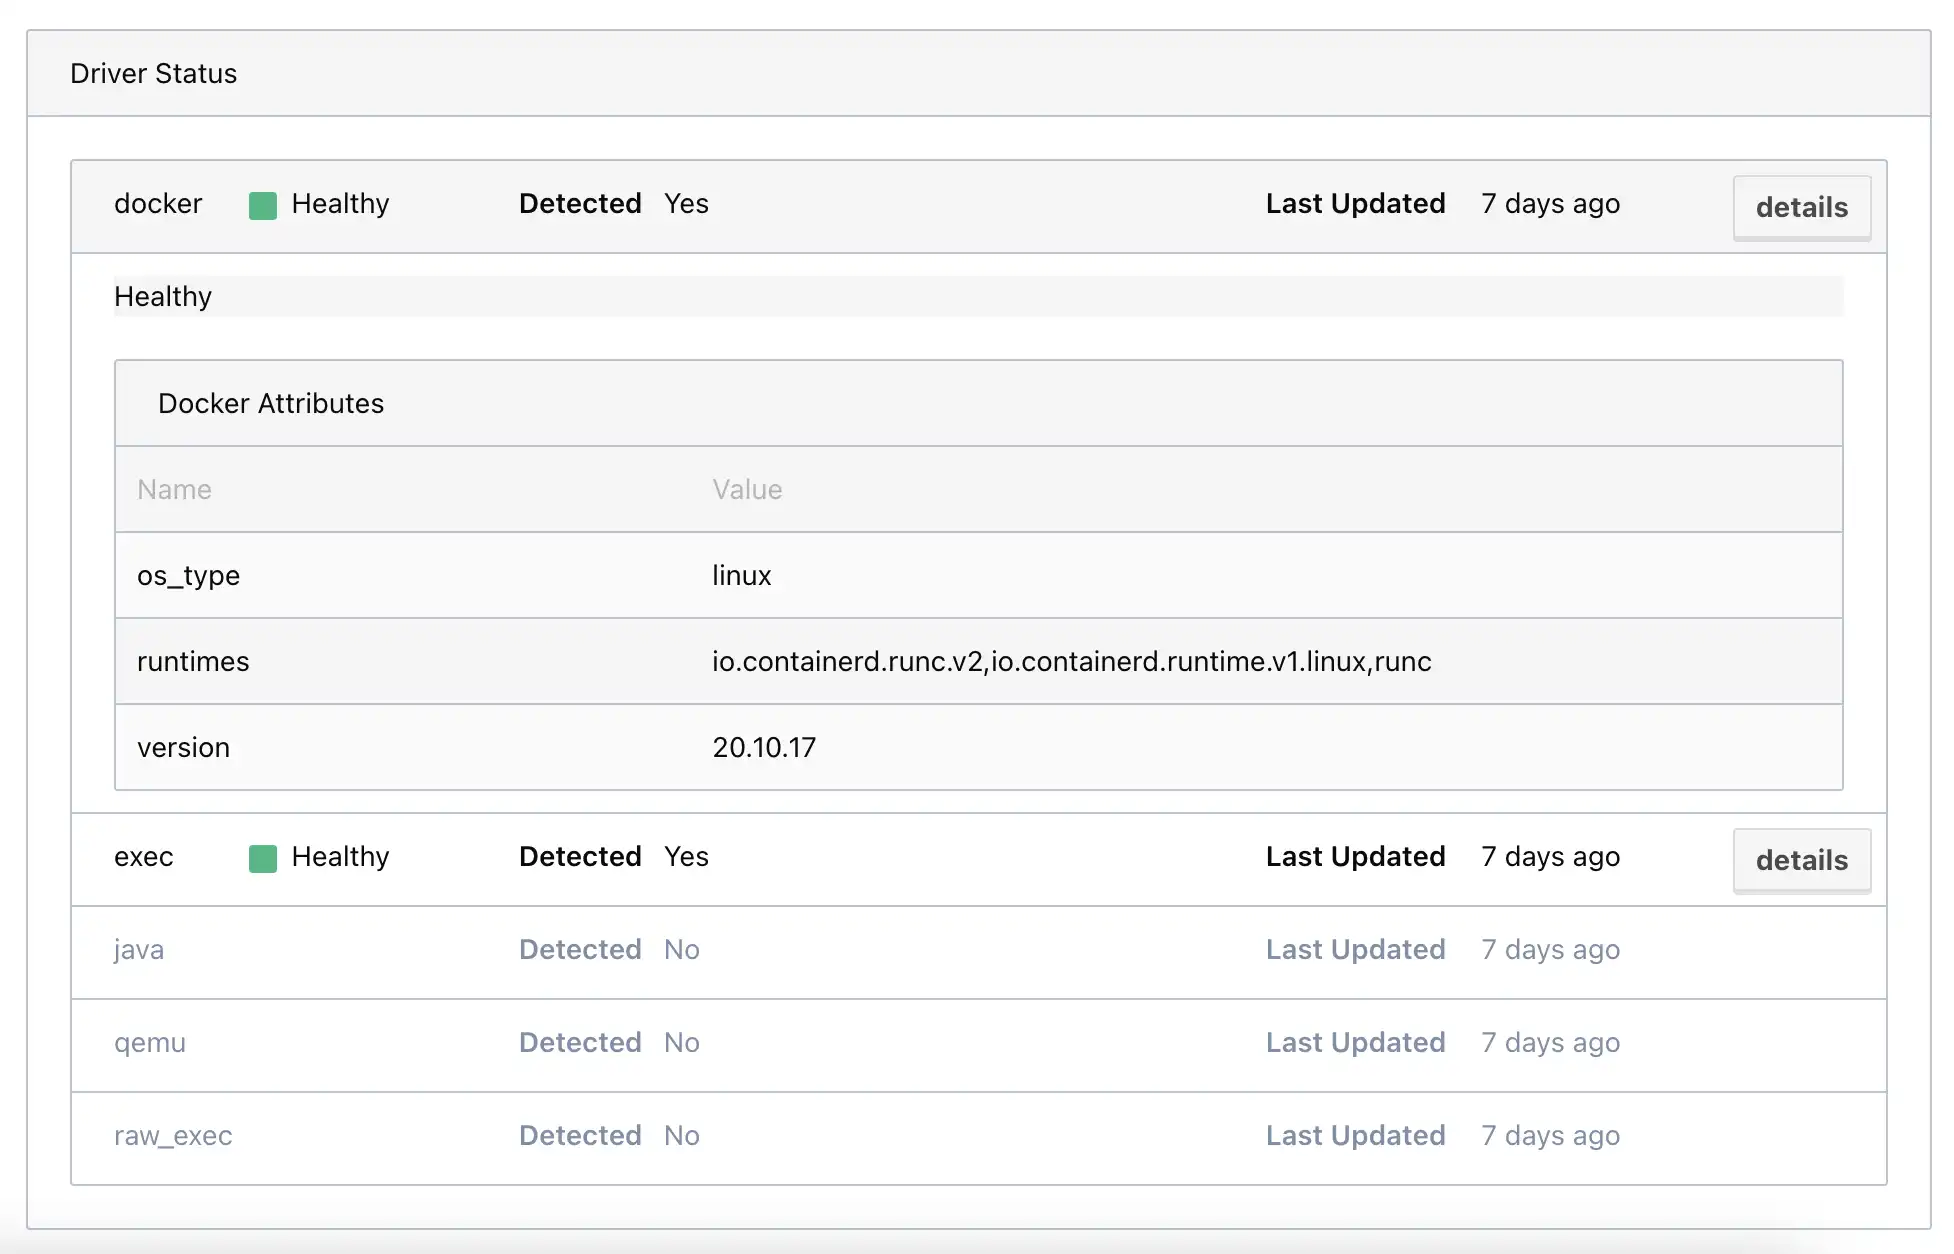Expand the raw_exec driver row
Screen dimensions: 1954x1254
pos(172,1136)
